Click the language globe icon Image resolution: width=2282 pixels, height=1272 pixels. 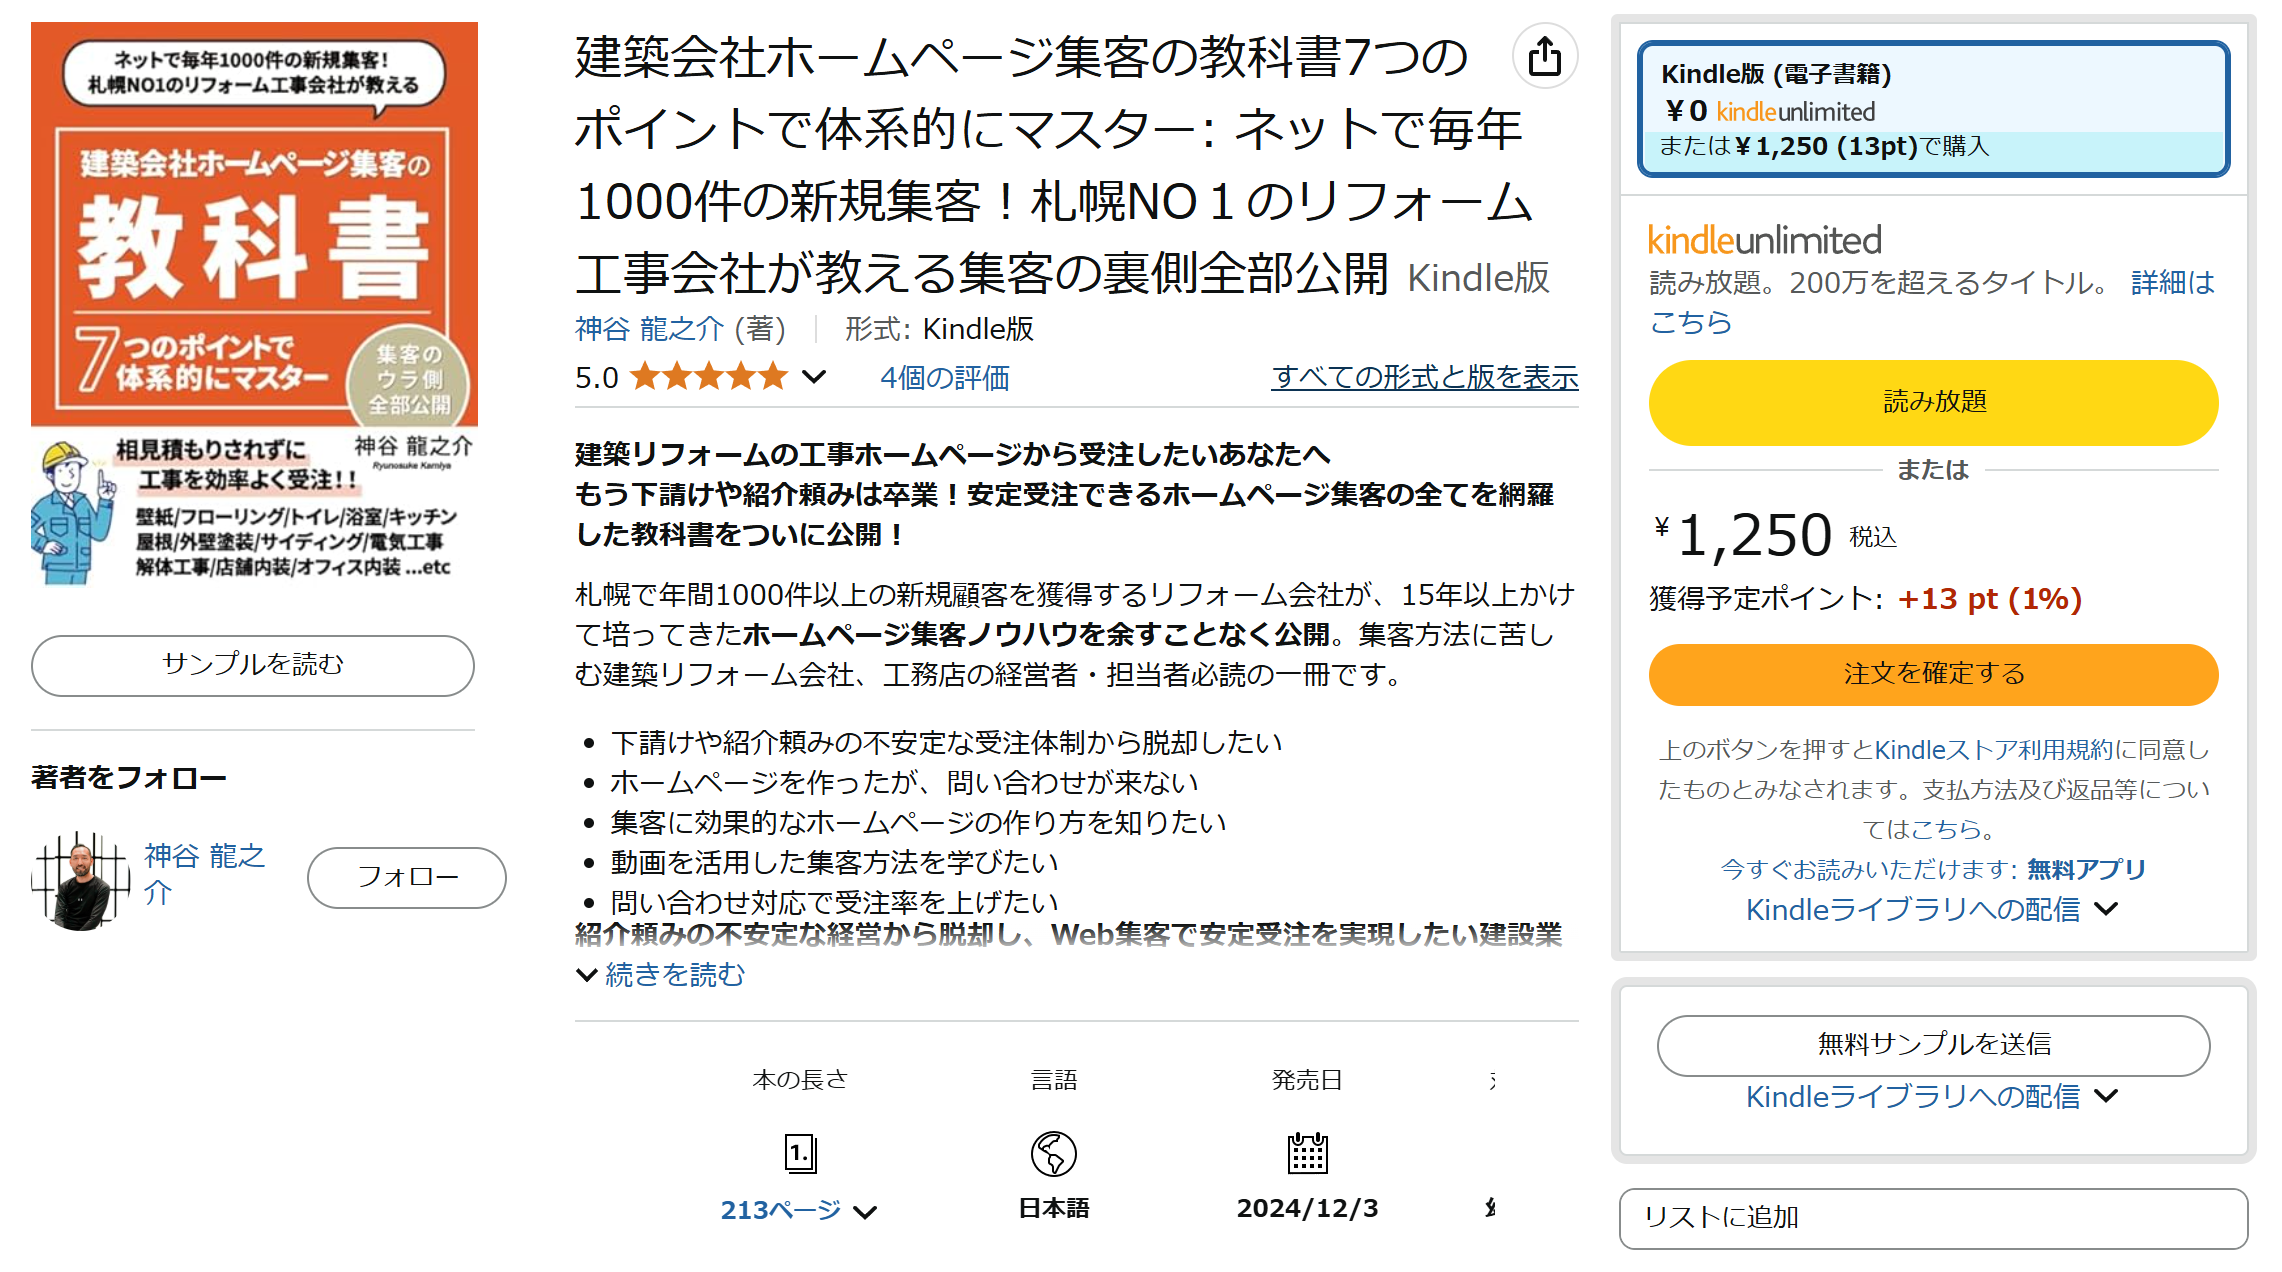[x=1054, y=1153]
